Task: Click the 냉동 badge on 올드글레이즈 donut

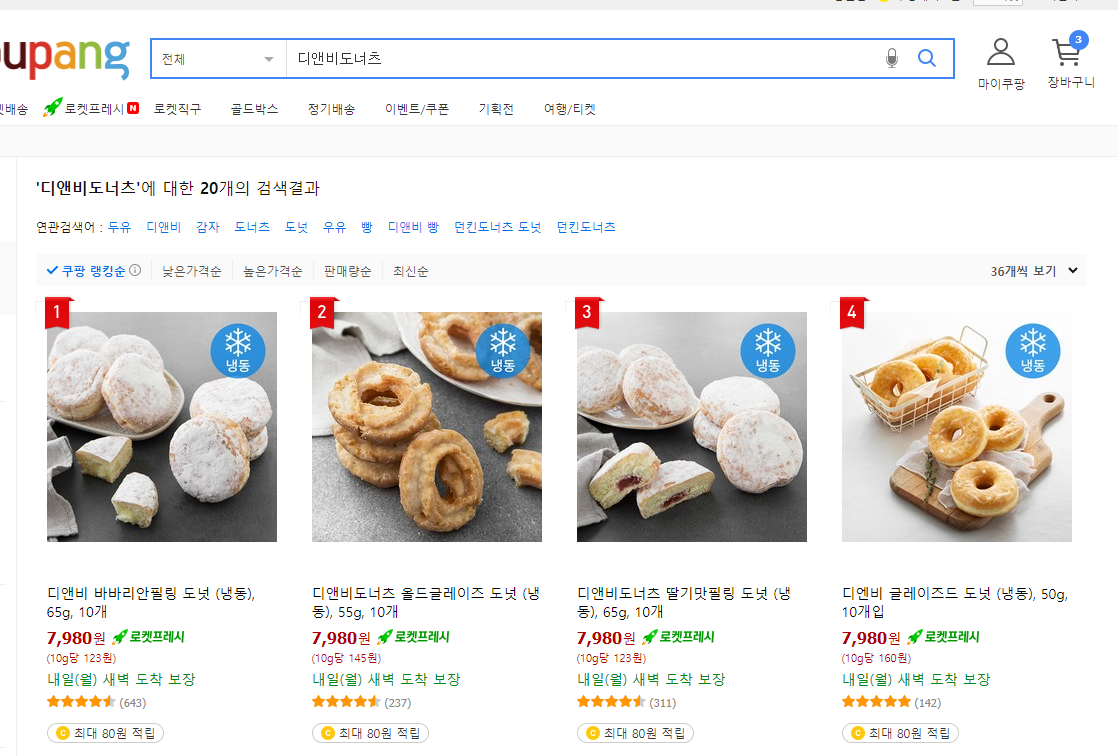Action: [503, 351]
